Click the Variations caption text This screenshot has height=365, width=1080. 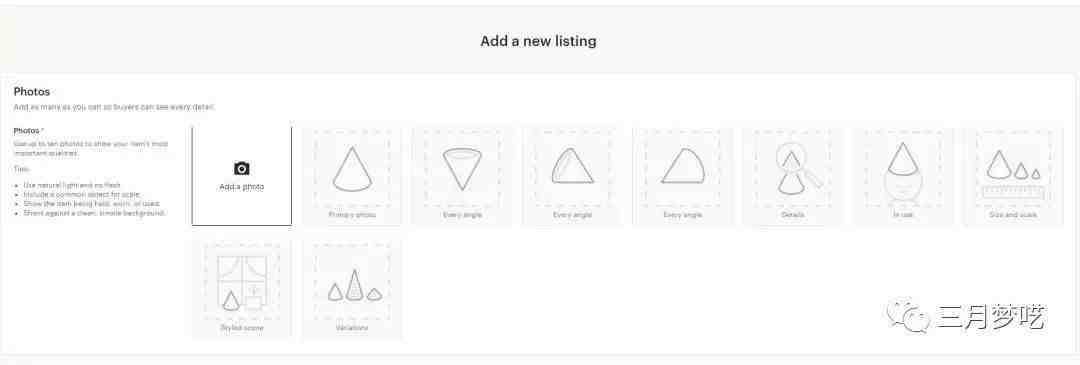coord(352,328)
